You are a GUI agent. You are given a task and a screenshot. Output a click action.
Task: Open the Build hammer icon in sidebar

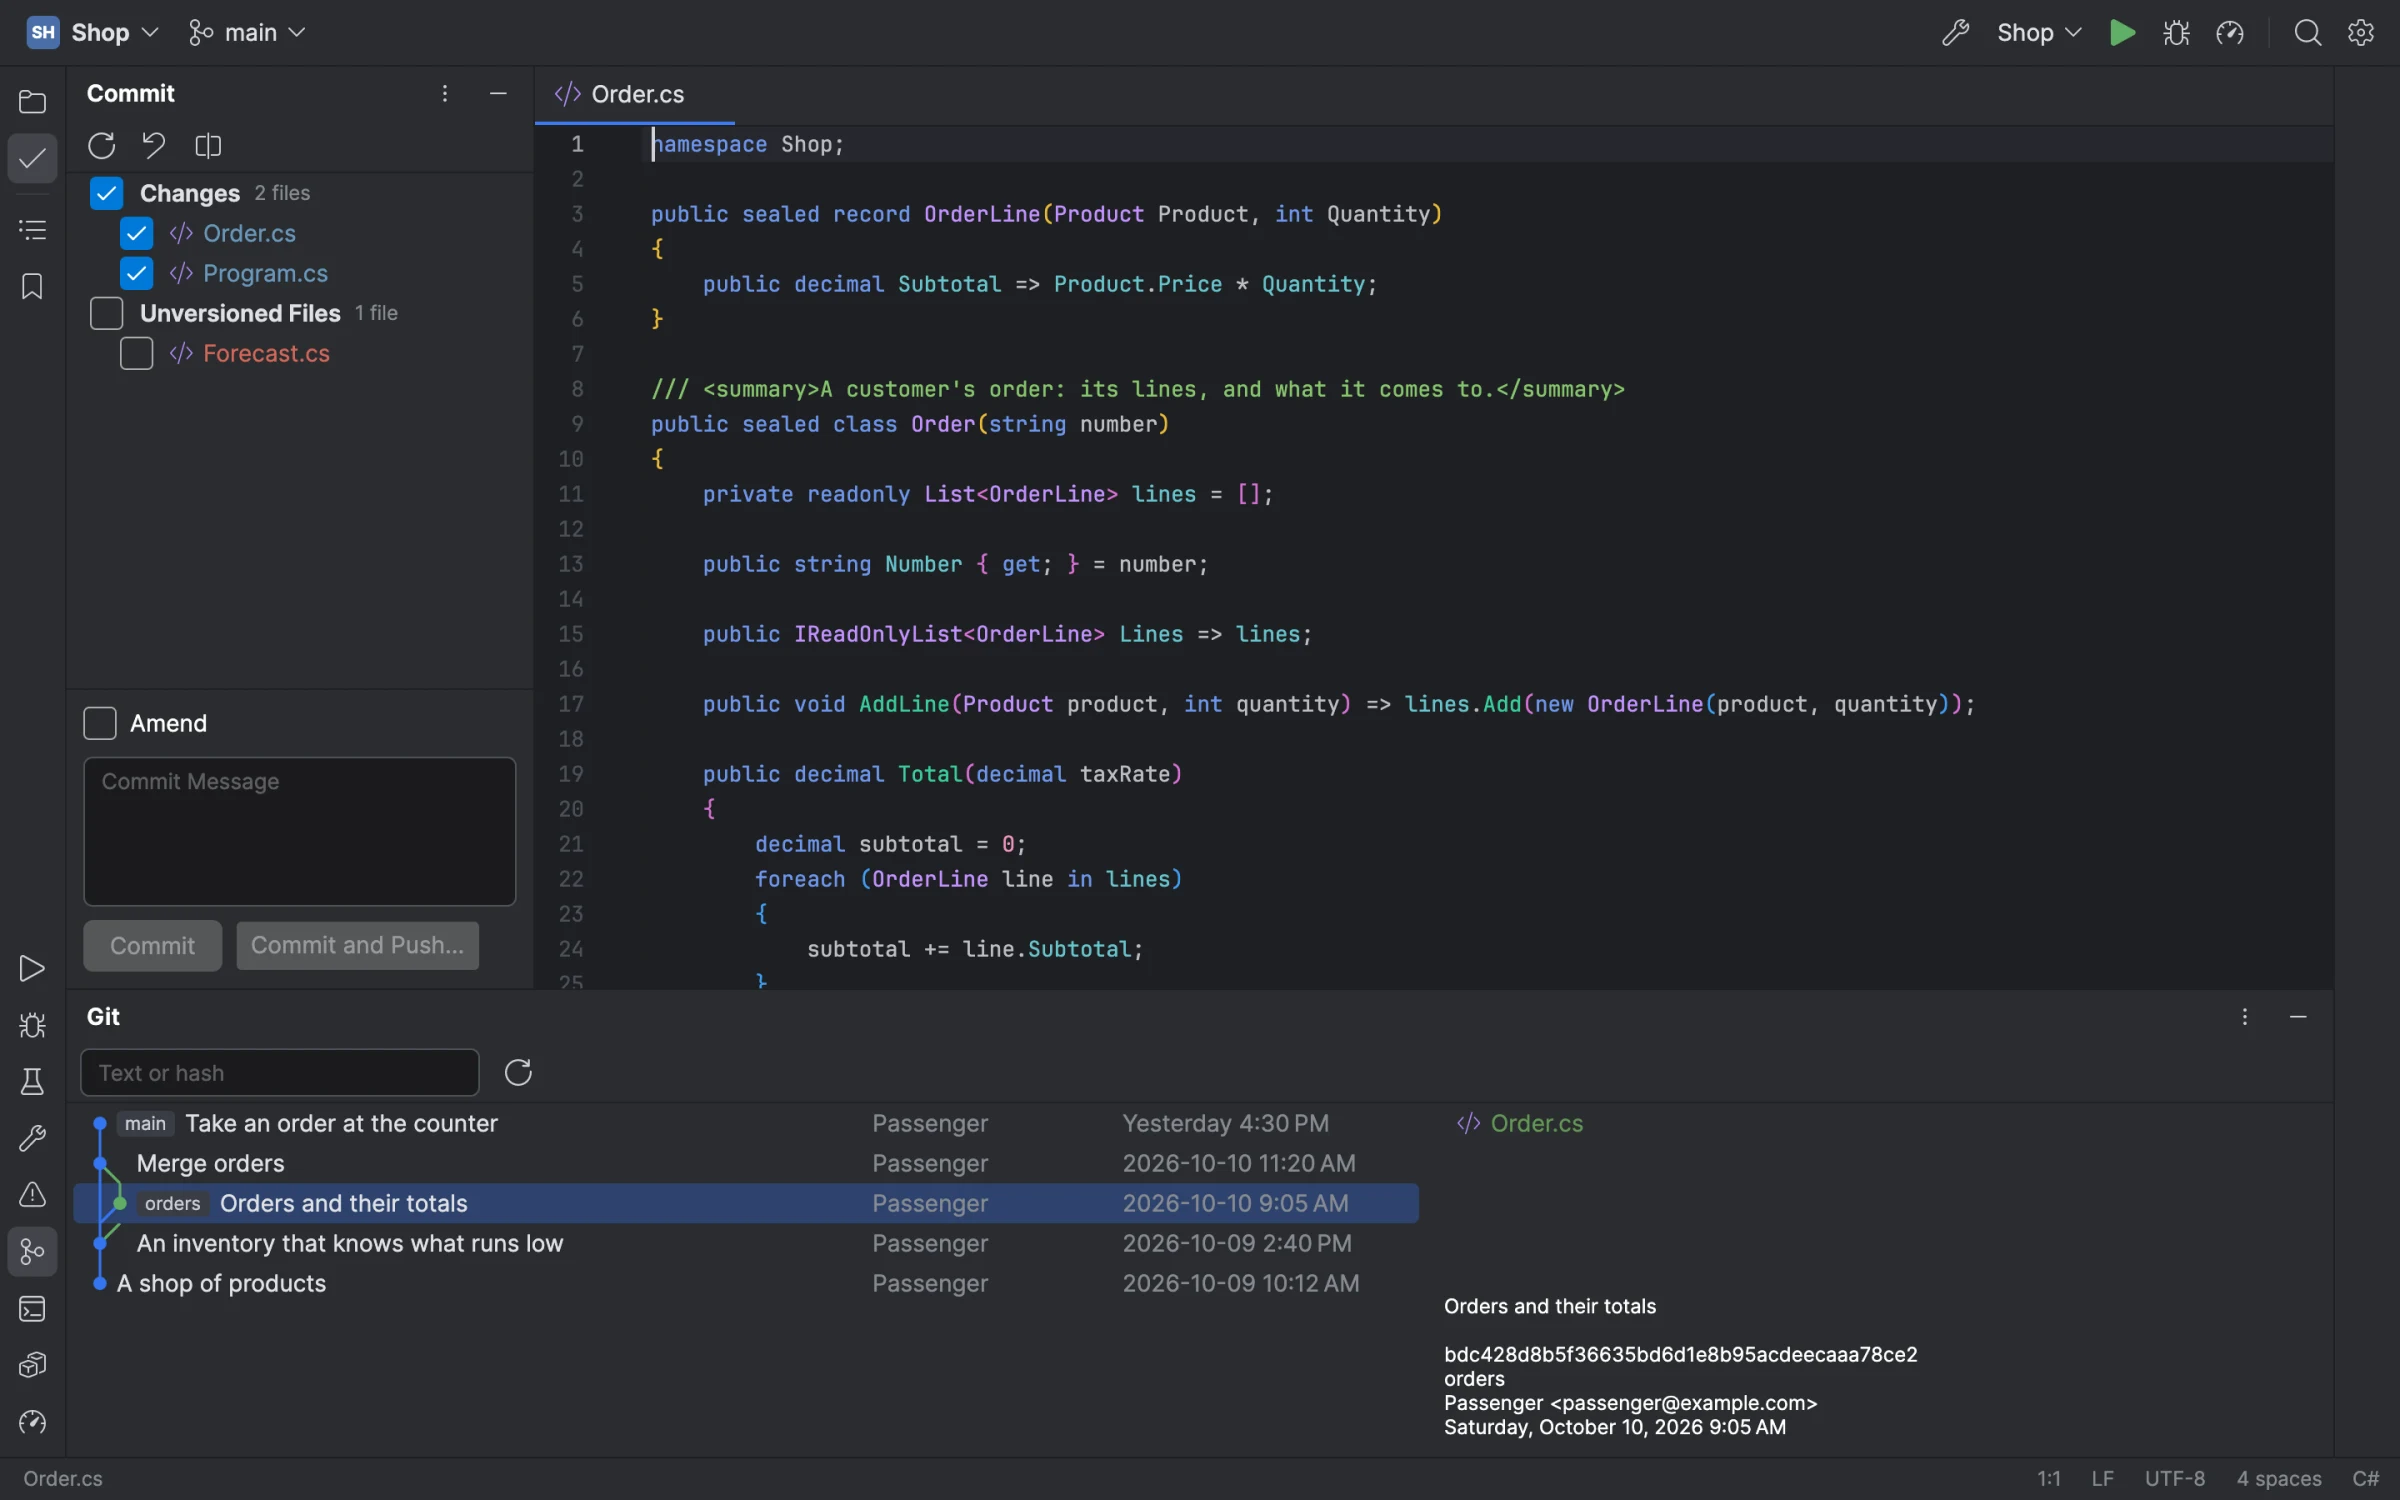[32, 1138]
